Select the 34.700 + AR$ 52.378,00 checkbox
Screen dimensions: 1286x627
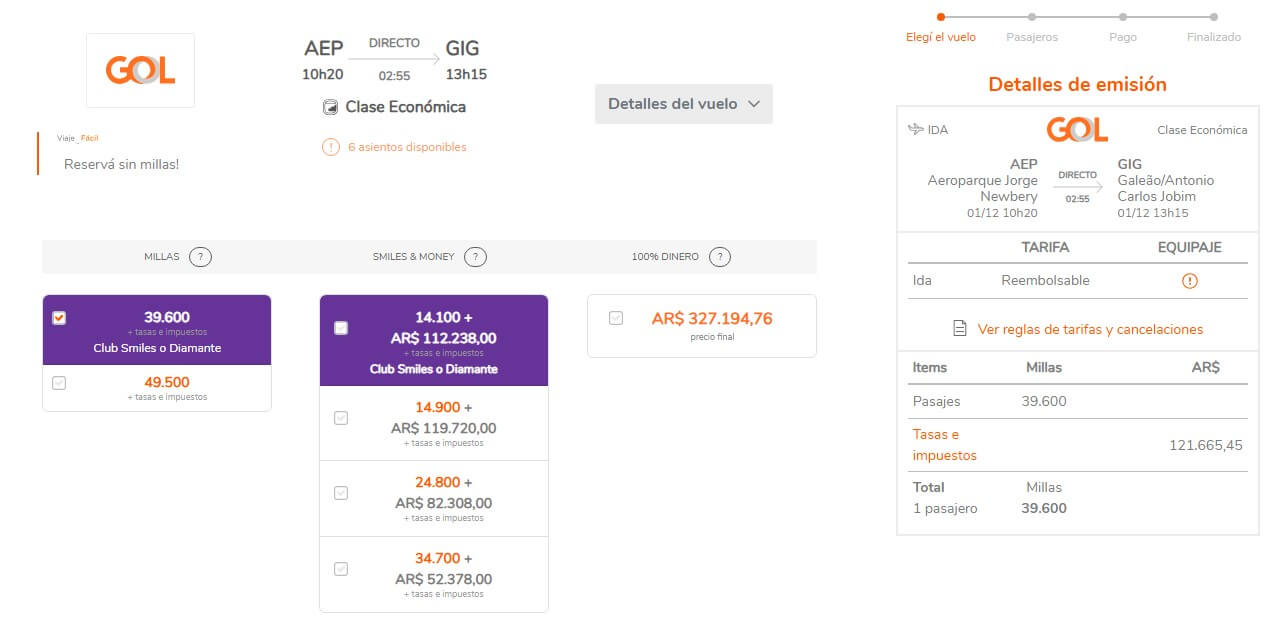tap(341, 568)
